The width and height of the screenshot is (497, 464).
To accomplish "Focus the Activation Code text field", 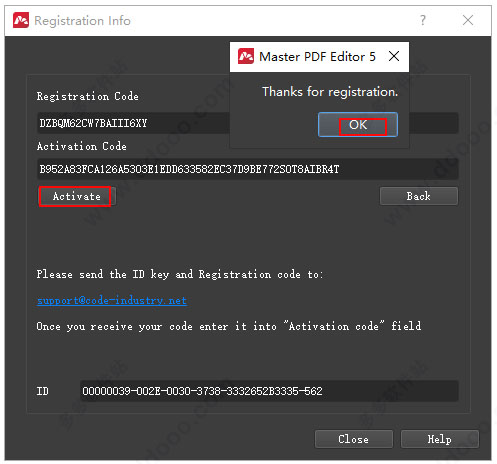I will pos(248,169).
